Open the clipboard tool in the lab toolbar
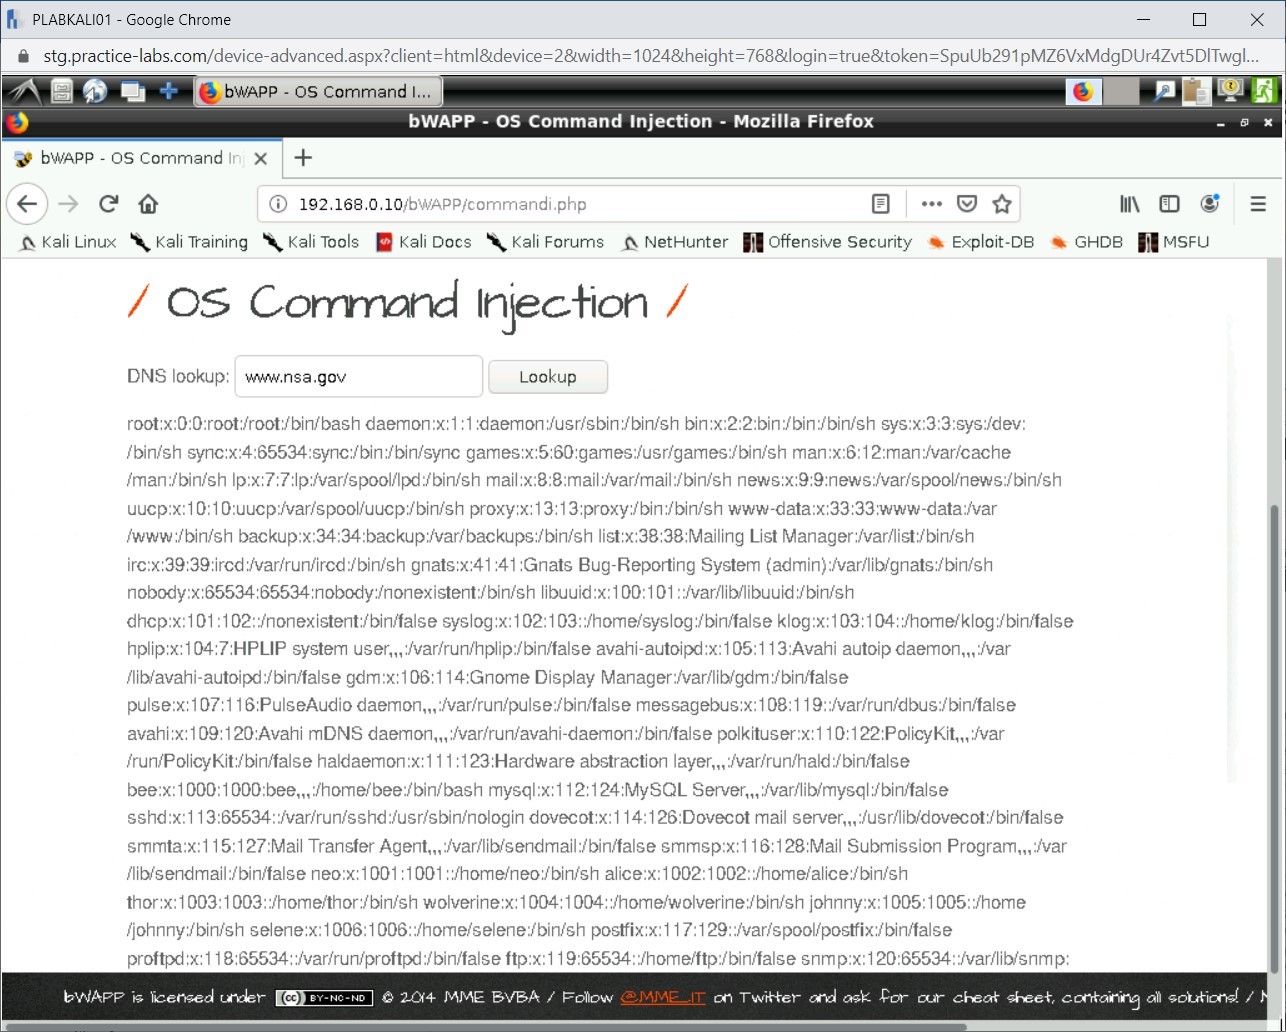Image resolution: width=1286 pixels, height=1032 pixels. click(x=1196, y=91)
